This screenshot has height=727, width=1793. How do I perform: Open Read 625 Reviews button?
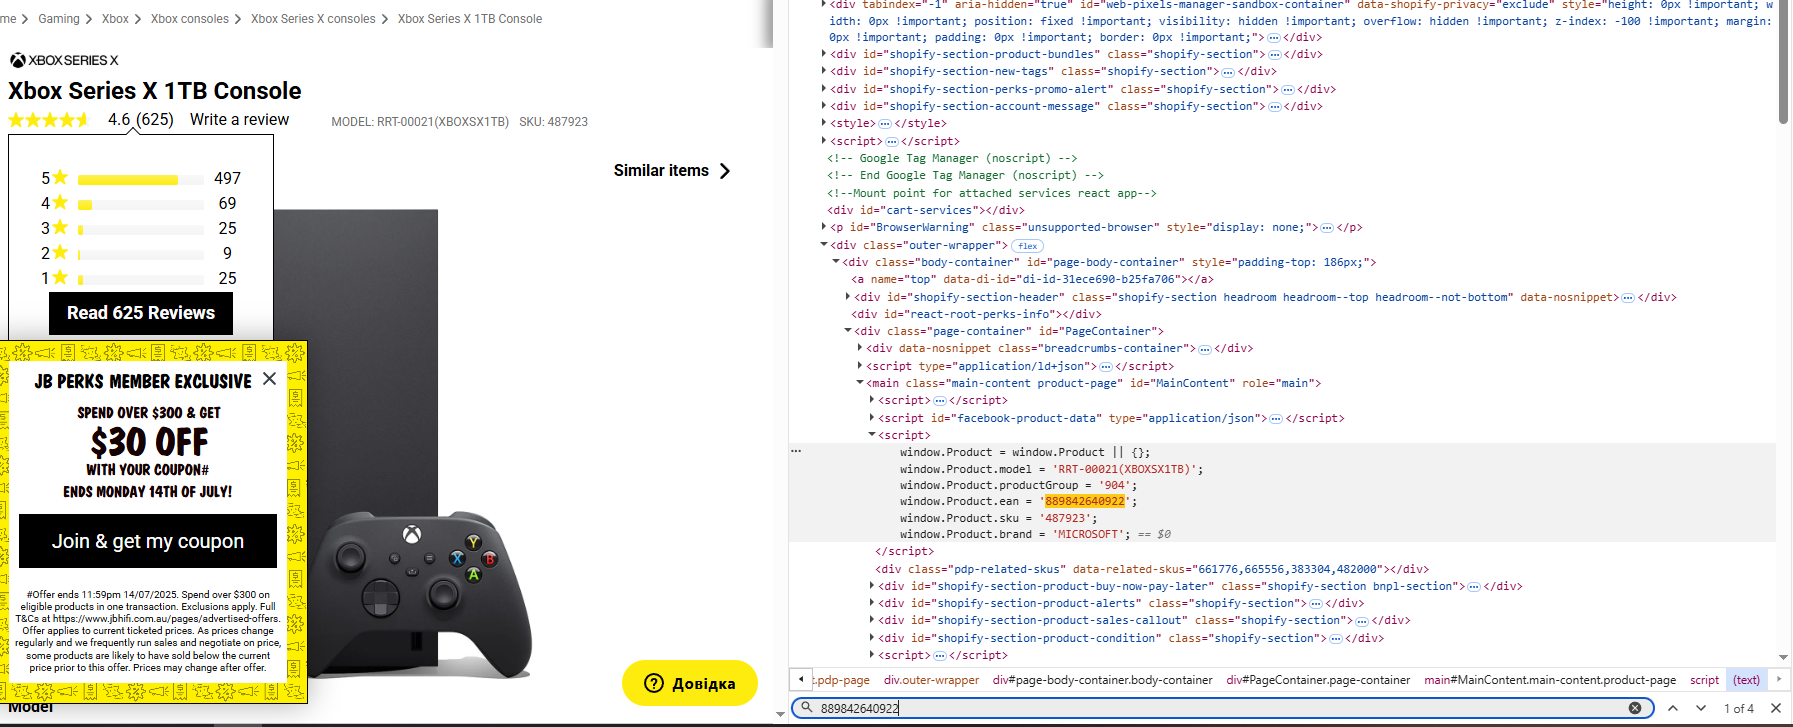pos(141,313)
